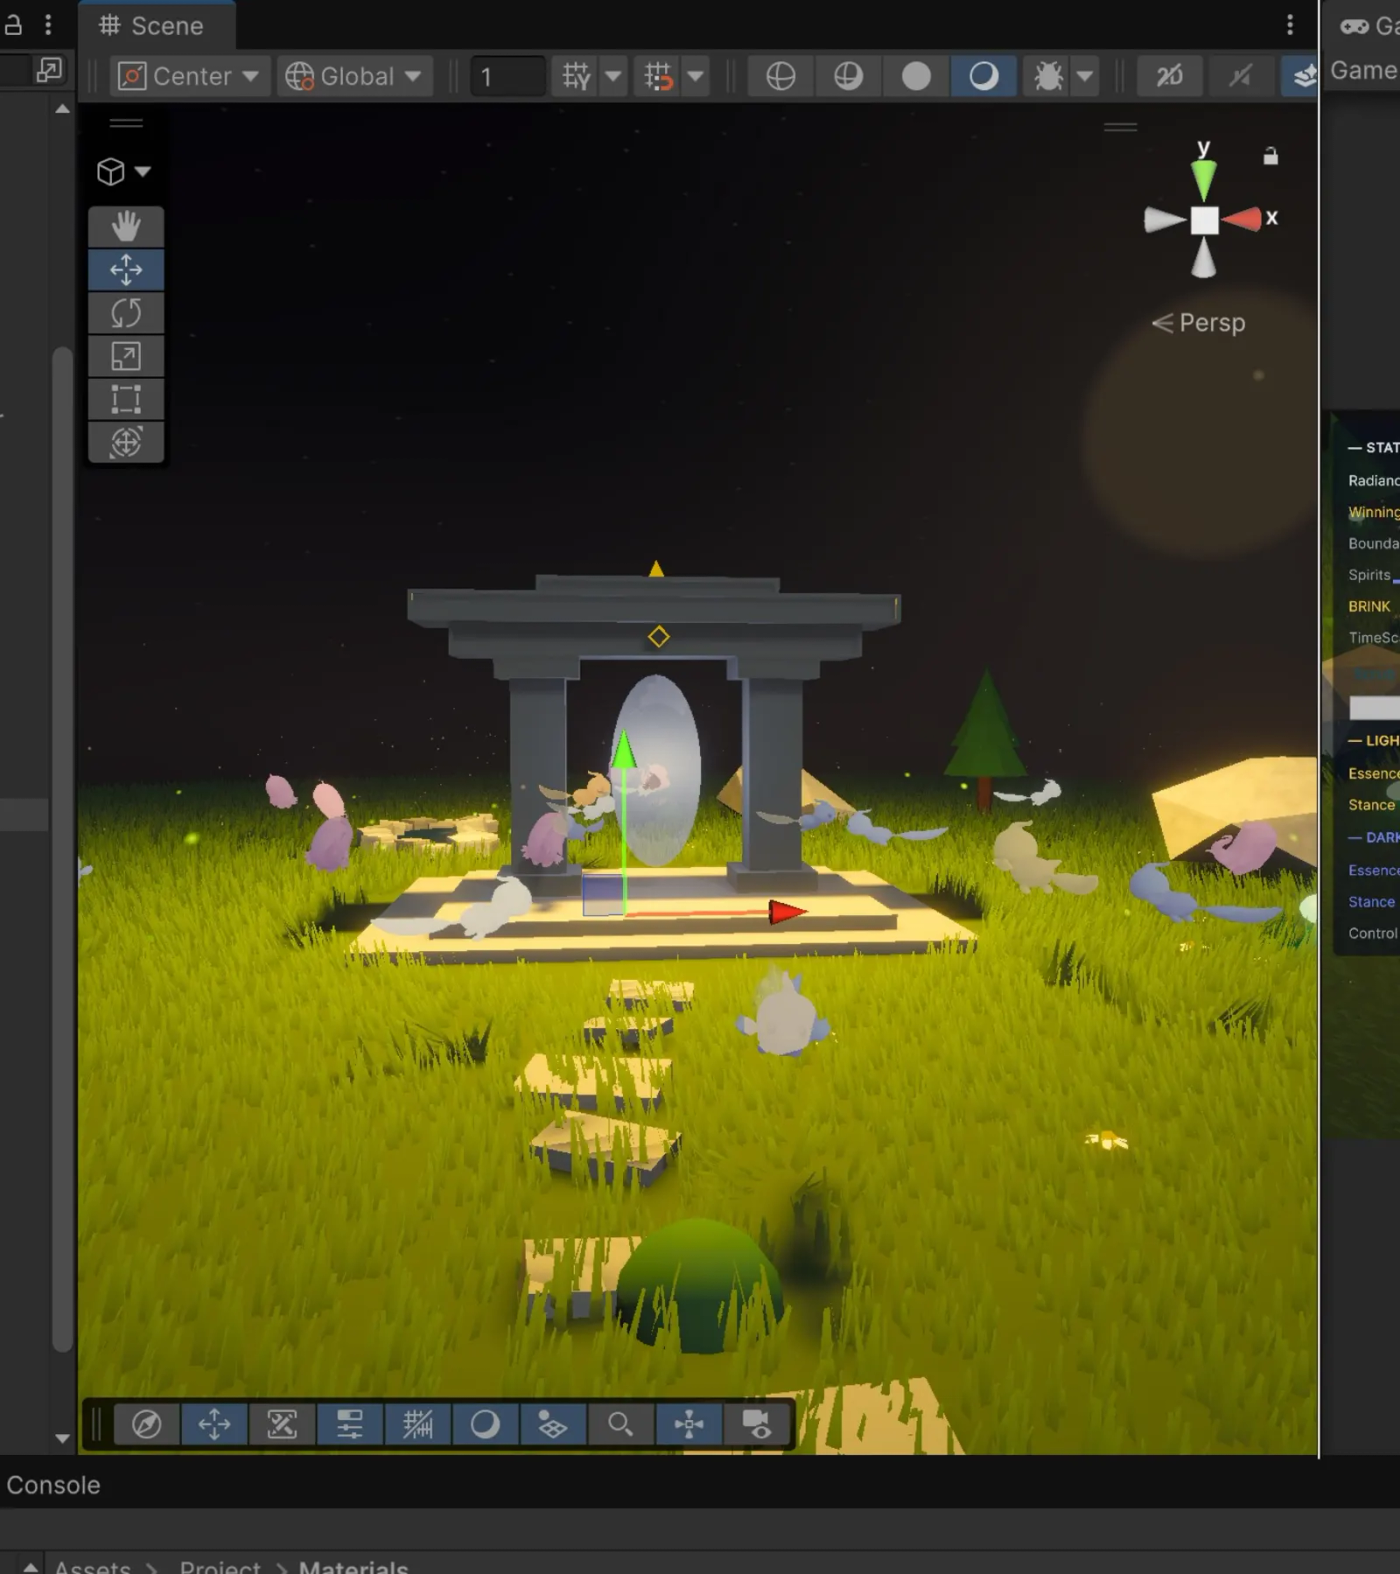Open the Console tab
1400x1574 pixels.
[x=53, y=1485]
